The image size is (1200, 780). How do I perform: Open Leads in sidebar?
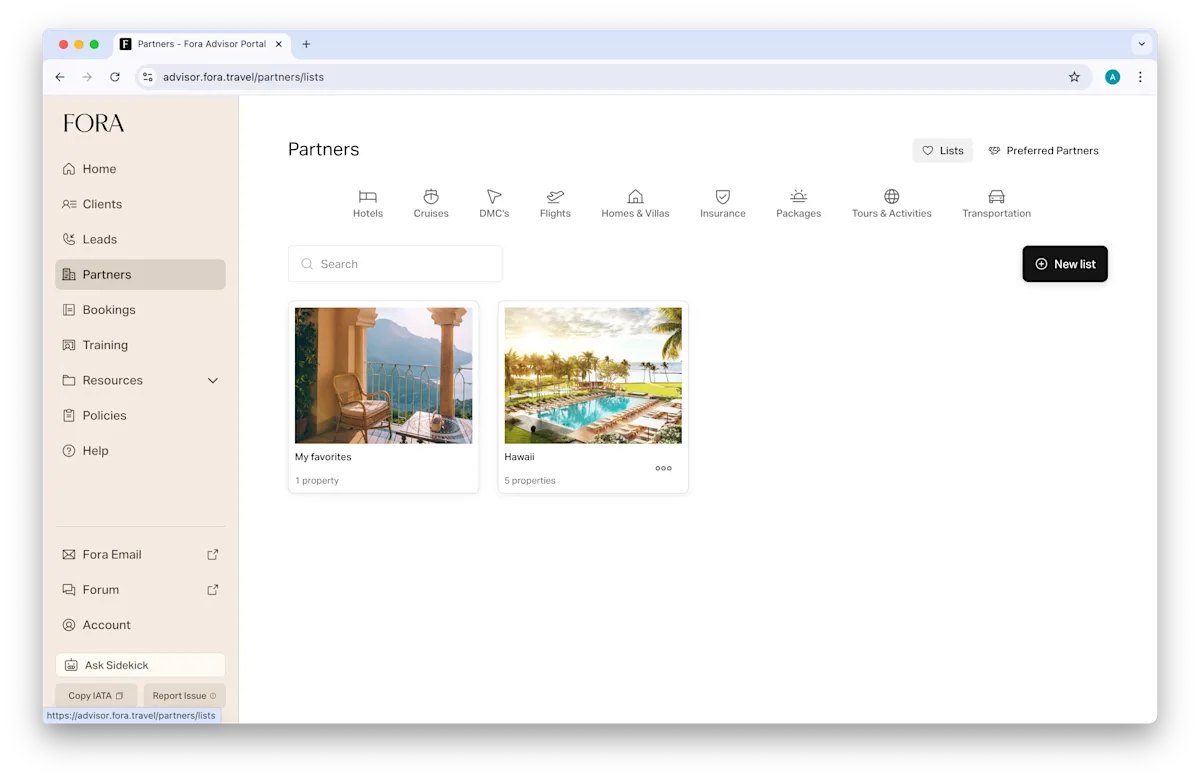click(x=140, y=239)
